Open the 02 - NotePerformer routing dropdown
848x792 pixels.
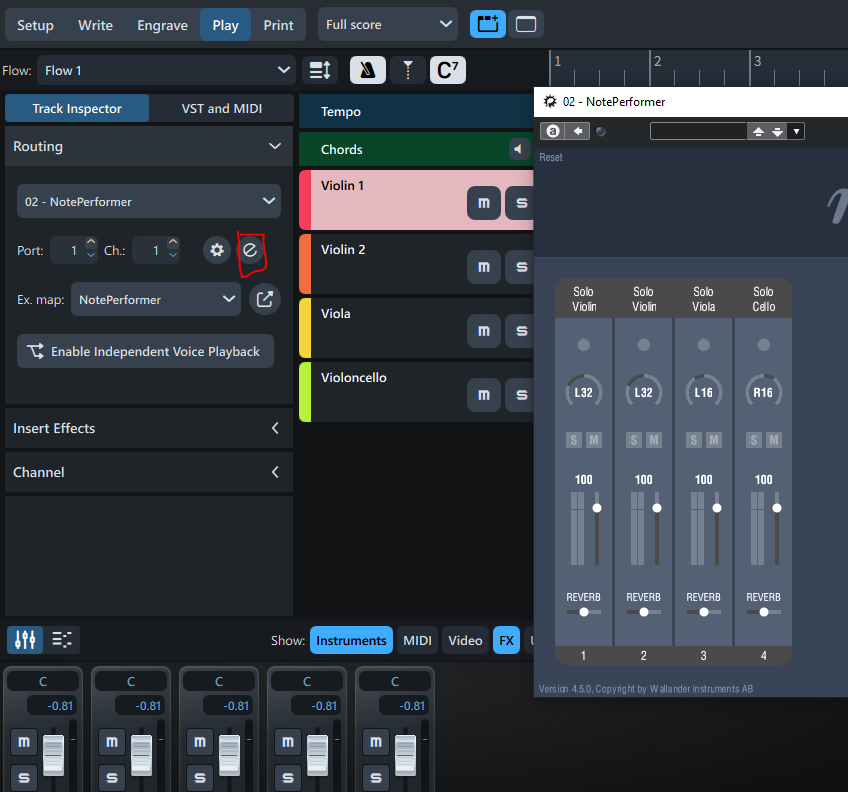[x=148, y=201]
